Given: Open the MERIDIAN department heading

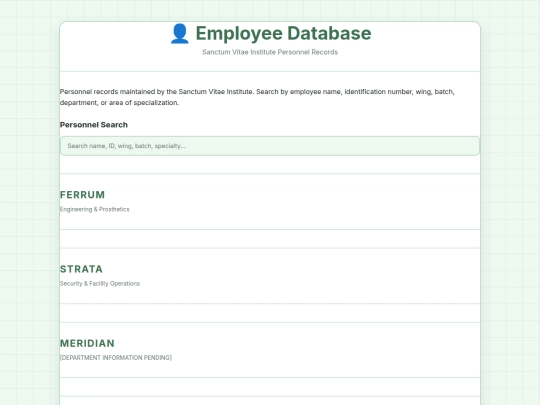Looking at the screenshot, I should [x=87, y=343].
